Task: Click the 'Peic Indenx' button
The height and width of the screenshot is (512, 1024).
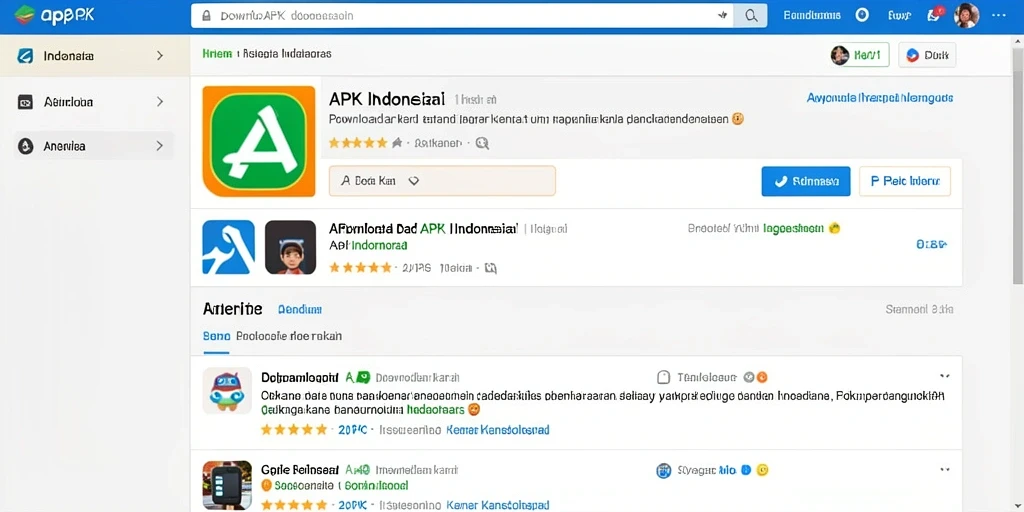Action: coord(904,181)
